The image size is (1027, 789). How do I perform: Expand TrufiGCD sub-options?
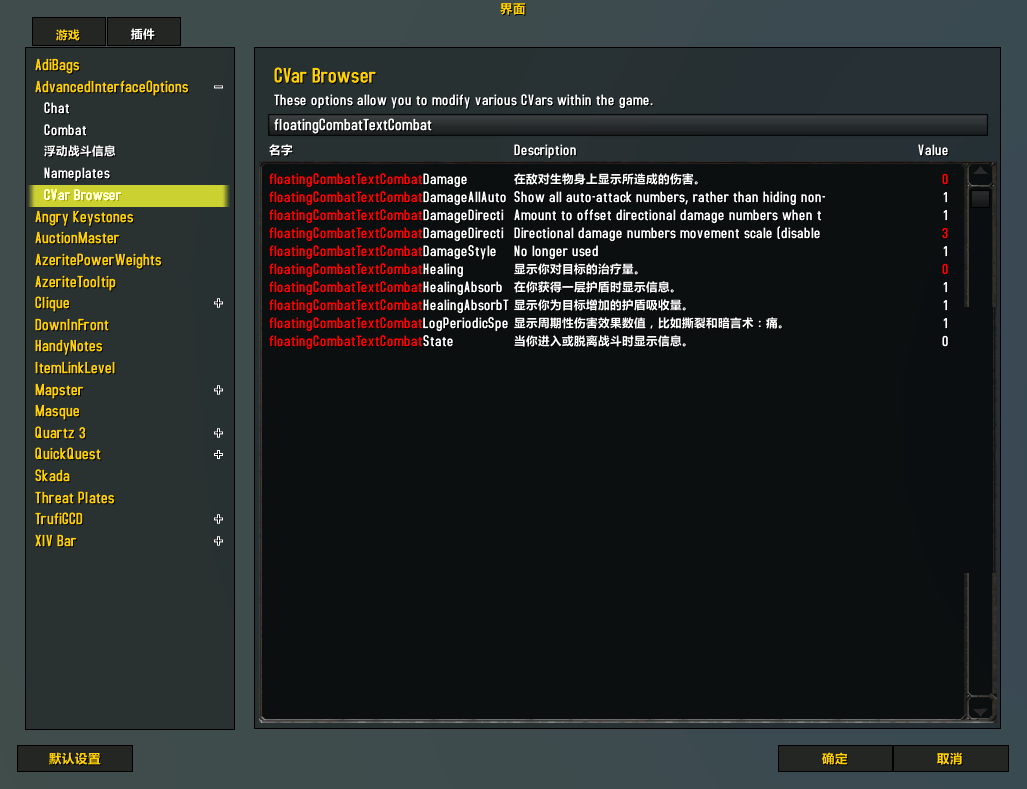[x=218, y=519]
